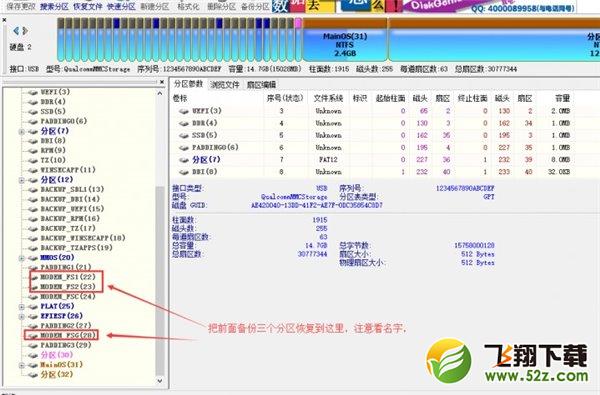Expand the MainOS(31) tree node
The image size is (600, 395).
22,365
